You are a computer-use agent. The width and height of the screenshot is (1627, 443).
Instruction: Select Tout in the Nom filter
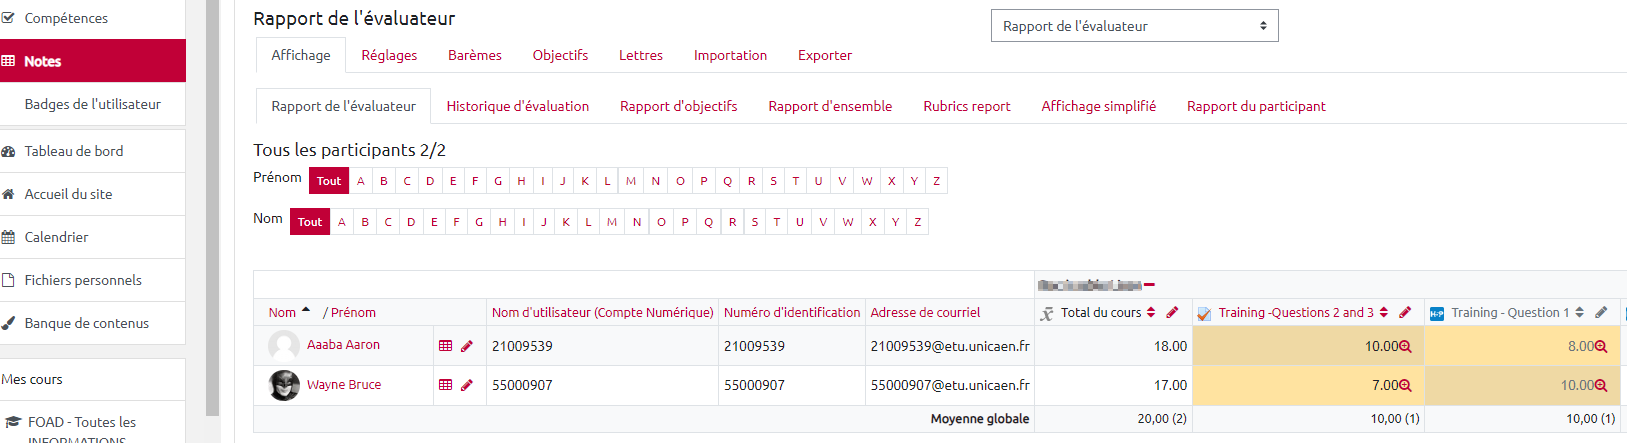(x=310, y=222)
